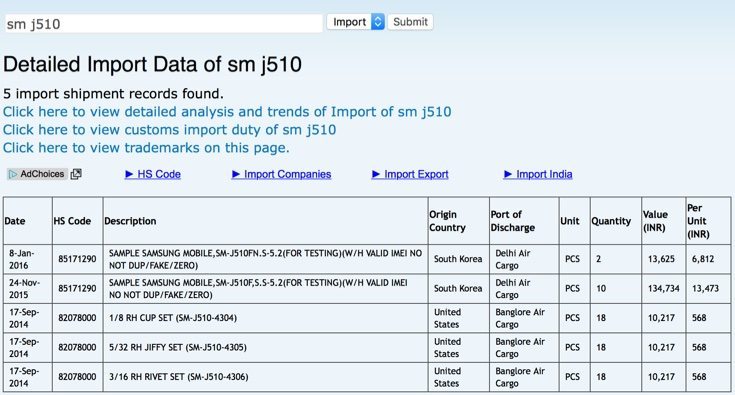Open detailed analysis and trends link
The height and width of the screenshot is (395, 735).
[227, 112]
